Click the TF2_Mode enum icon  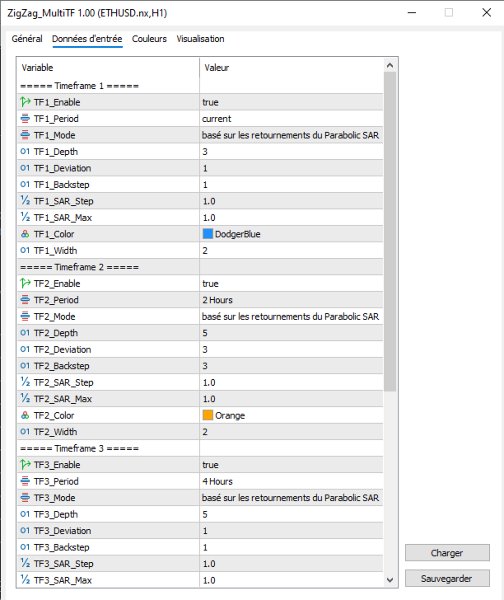pos(25,316)
